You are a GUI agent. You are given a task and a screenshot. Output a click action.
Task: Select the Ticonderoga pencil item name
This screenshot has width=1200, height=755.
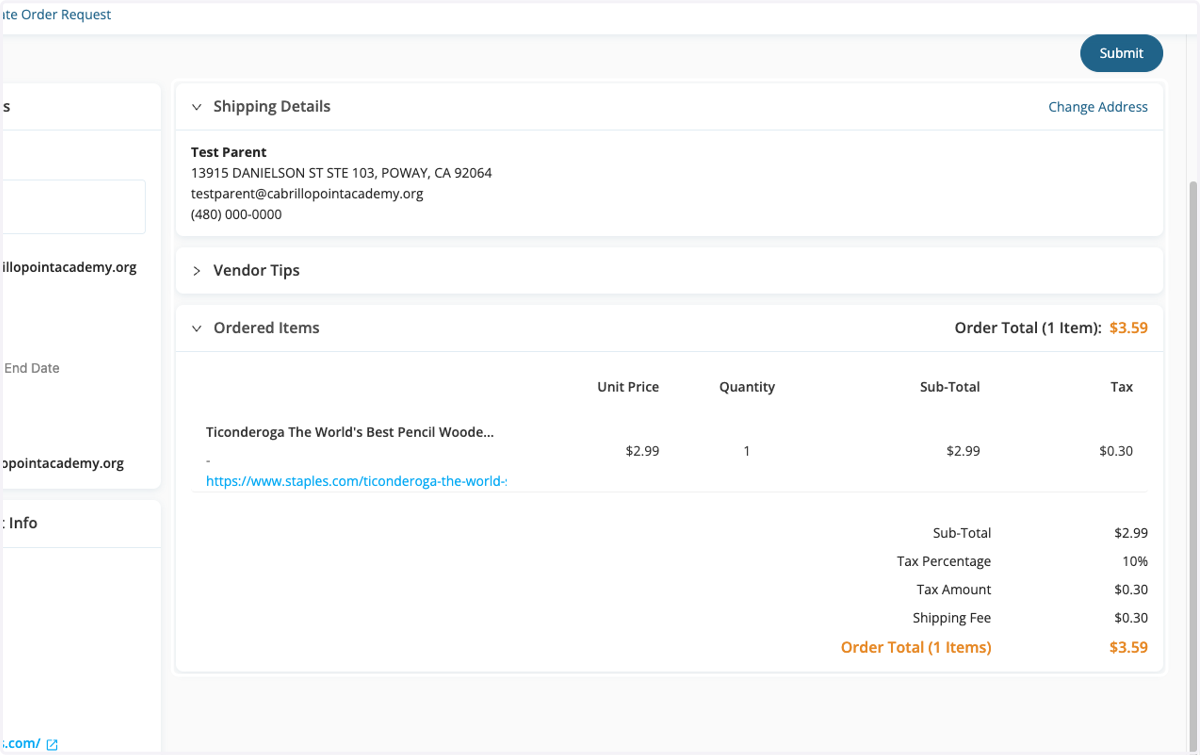tap(350, 432)
